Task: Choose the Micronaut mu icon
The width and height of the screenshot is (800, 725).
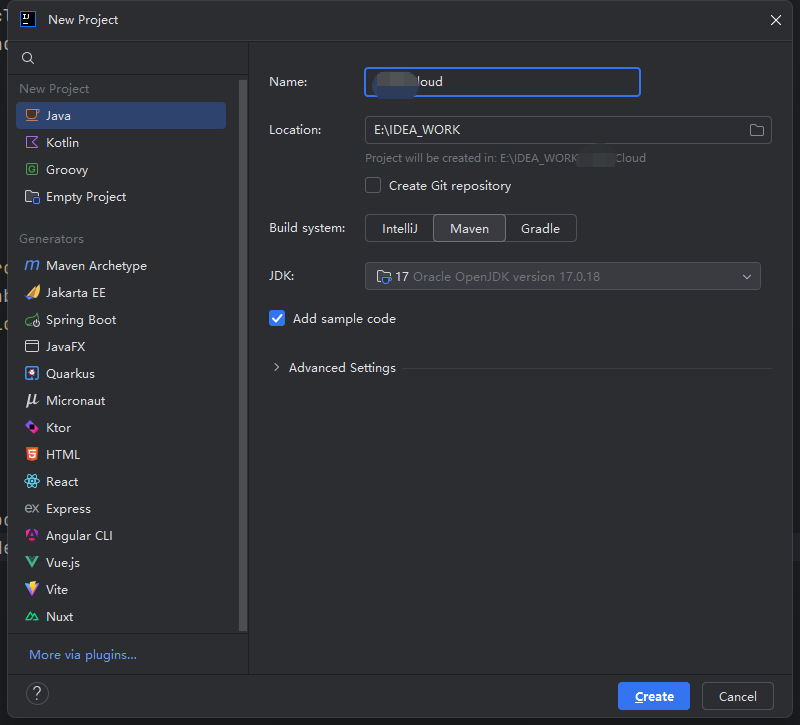Action: point(32,401)
